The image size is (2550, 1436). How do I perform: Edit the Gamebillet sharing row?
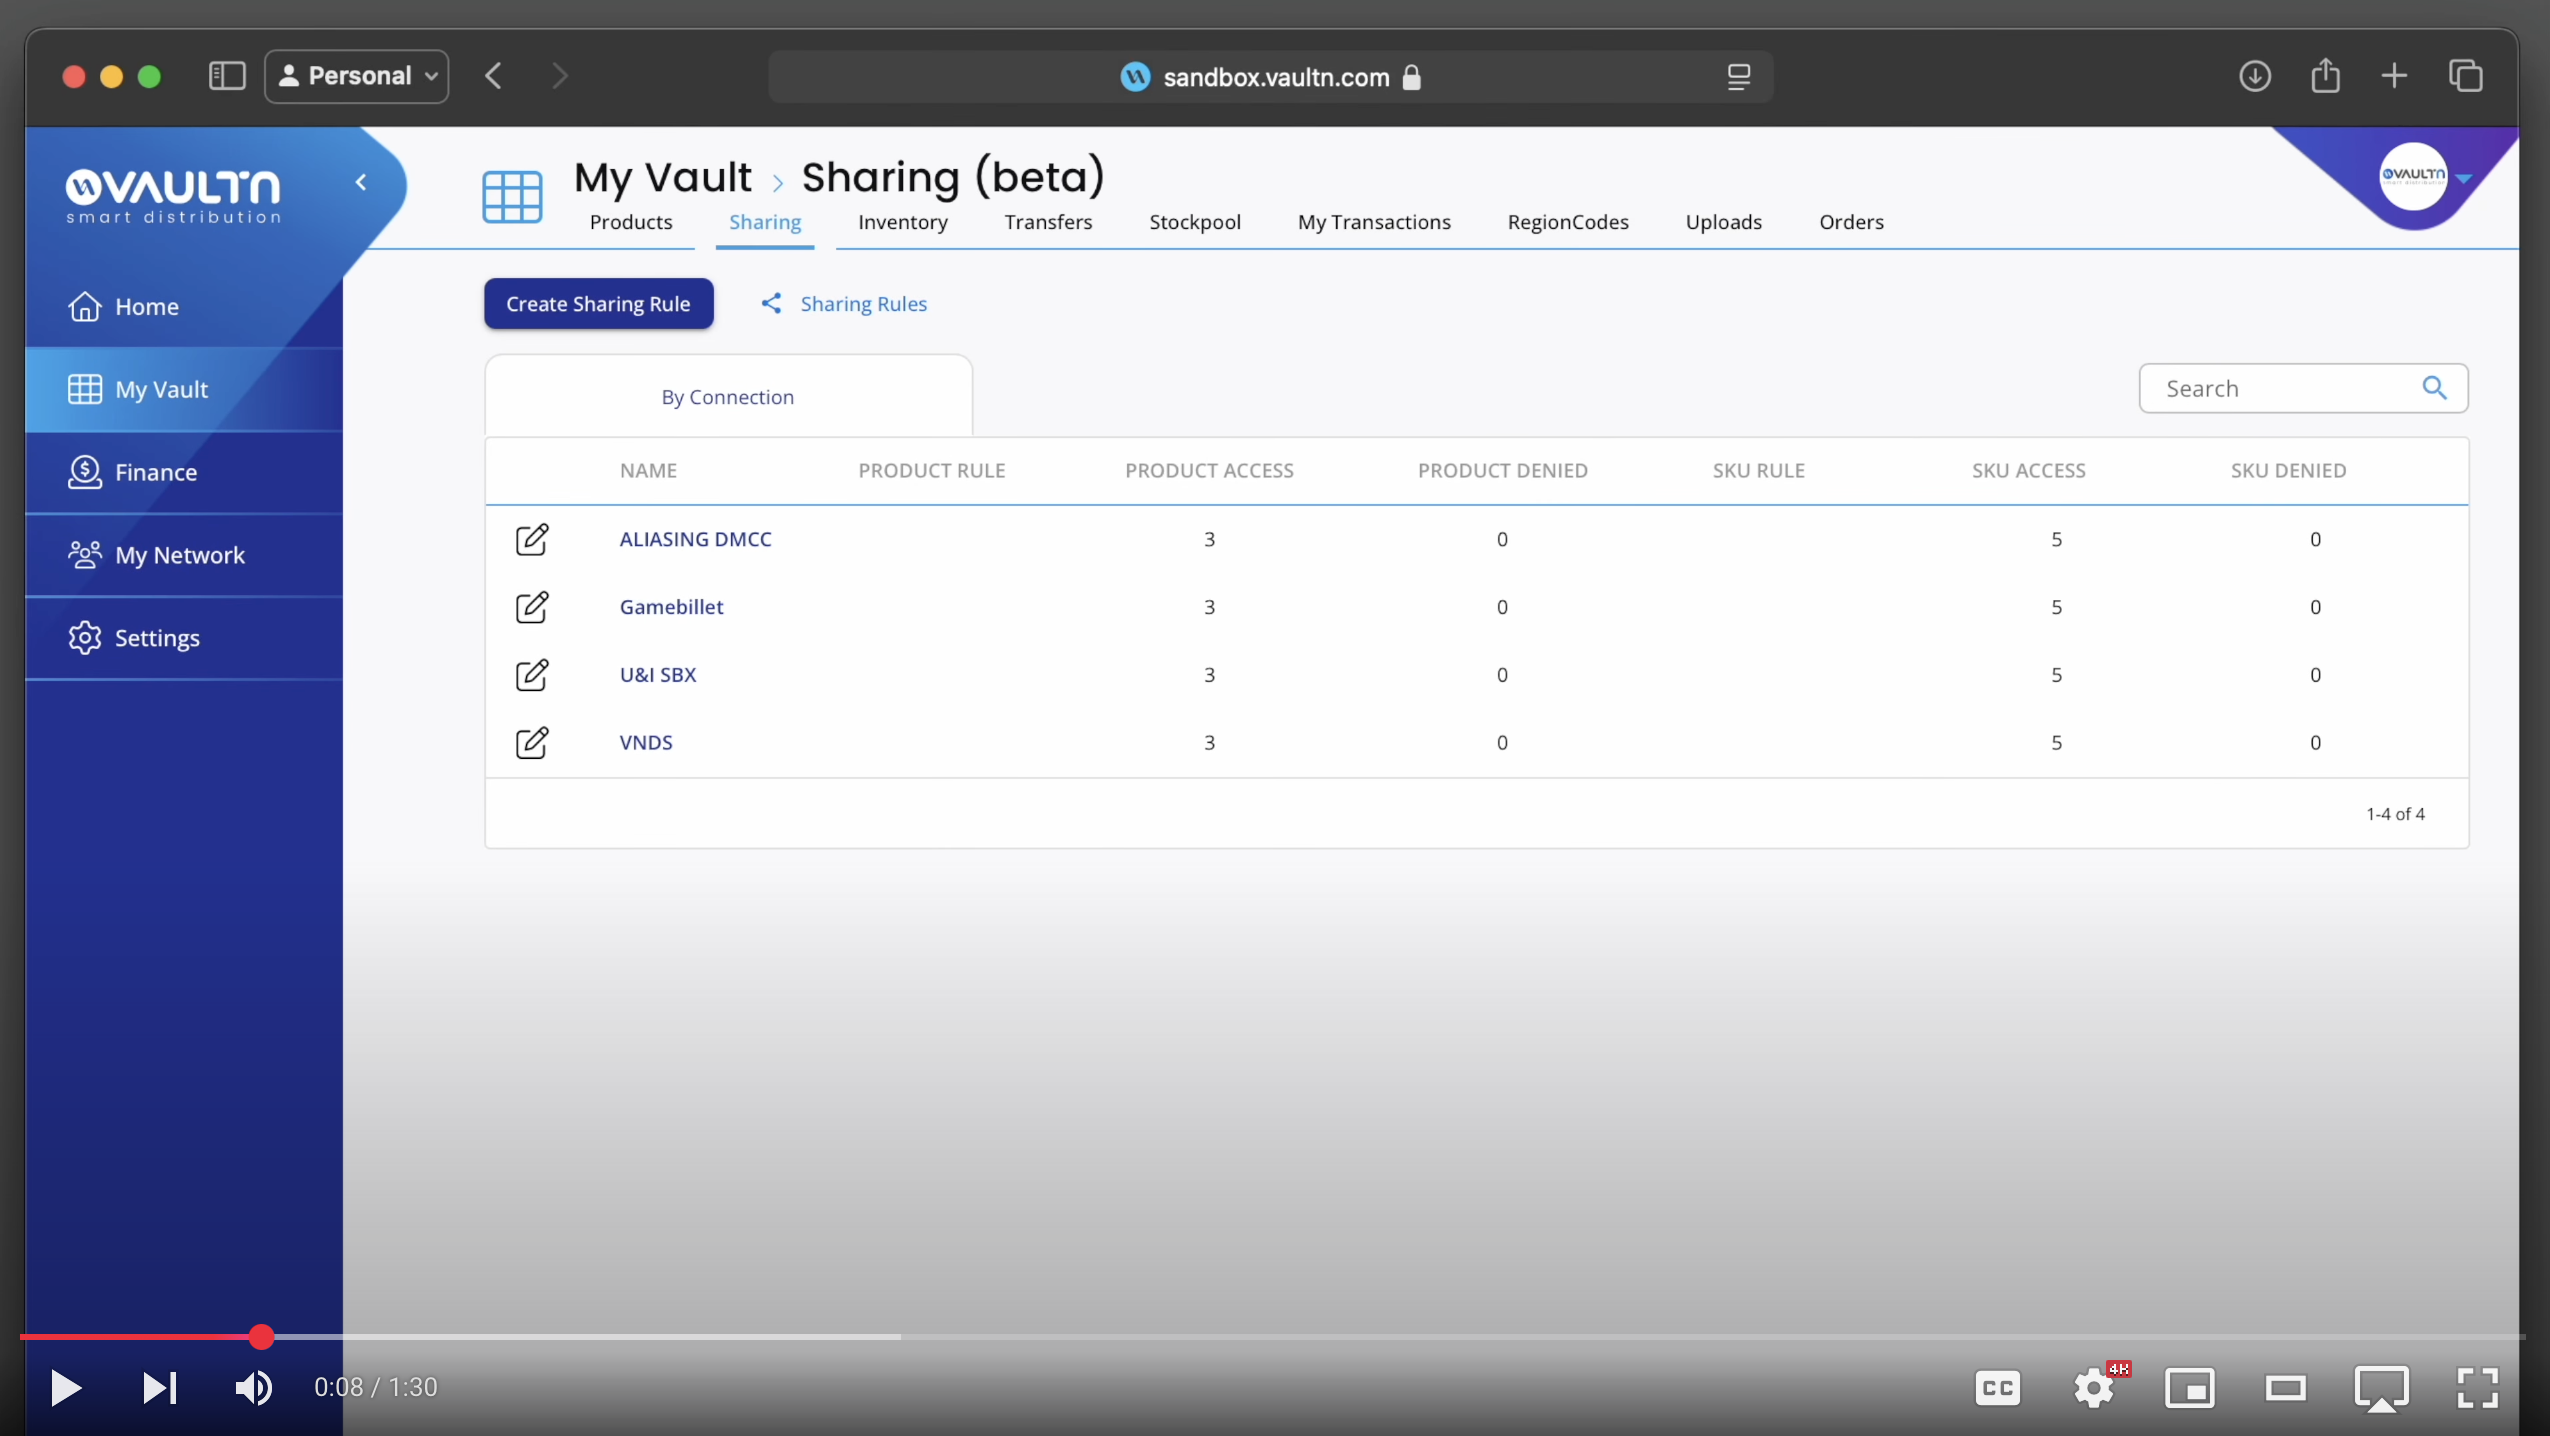(532, 607)
